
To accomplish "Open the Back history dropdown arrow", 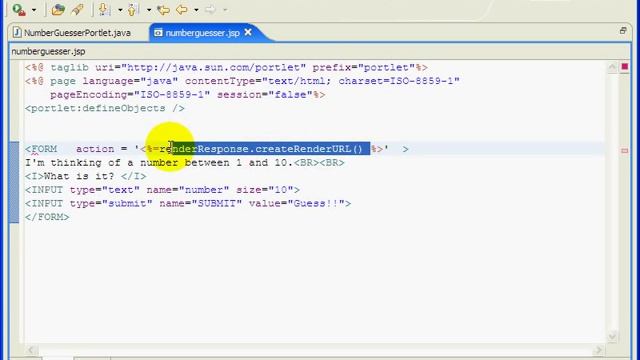I will click(196, 10).
